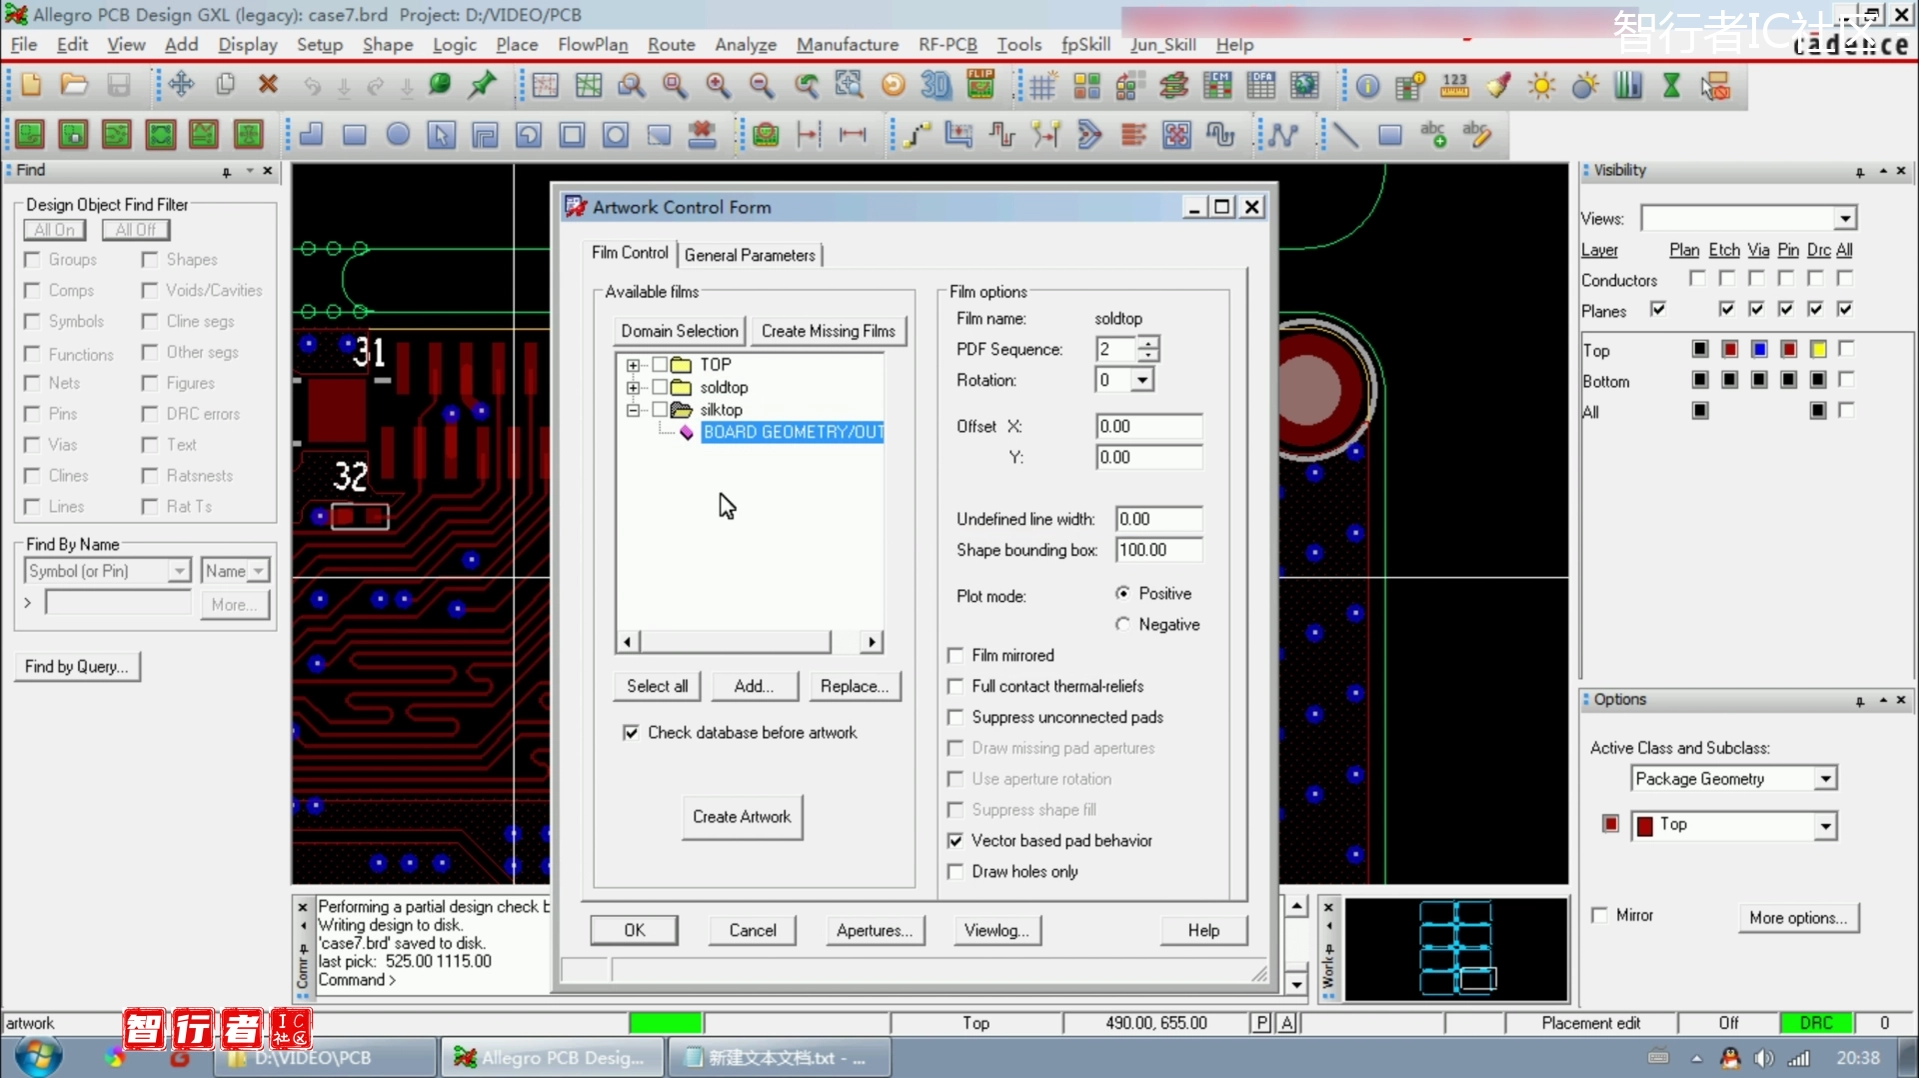Check the Mirror option in Options panel

[1599, 915]
